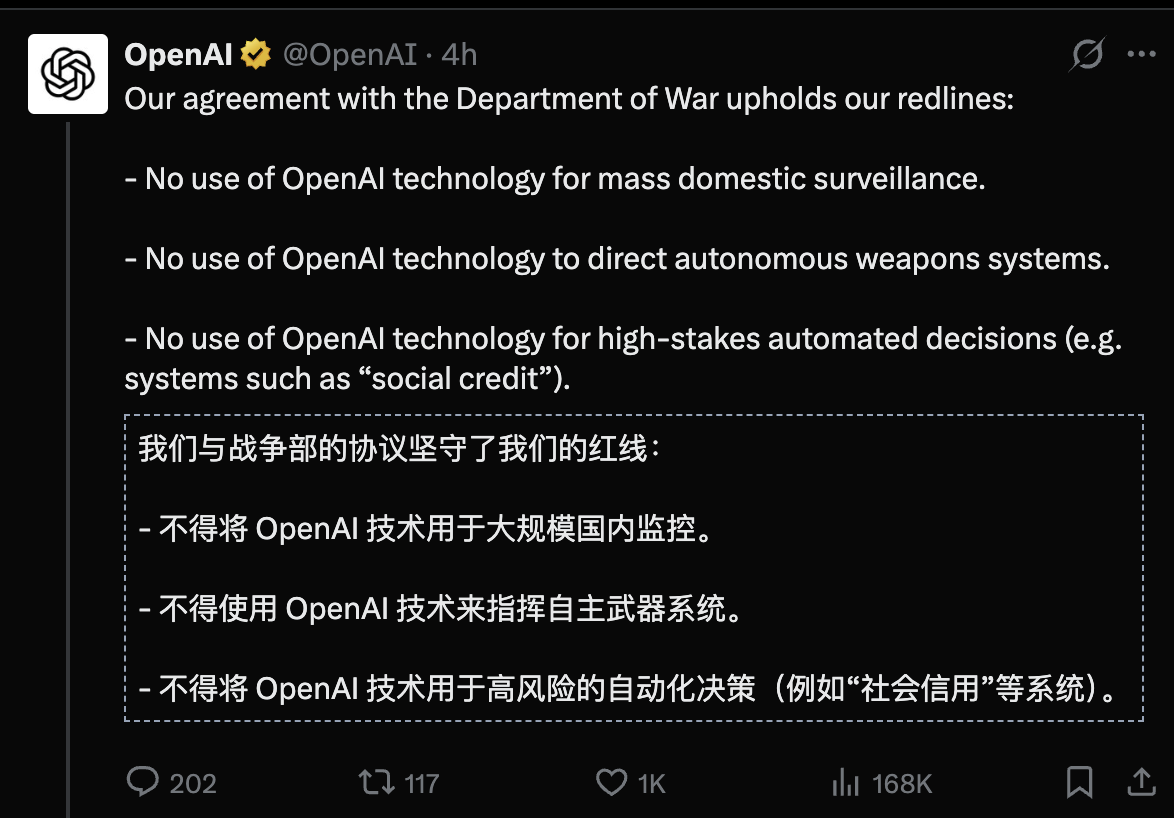
Task: Click the Grok explain icon
Action: point(1085,55)
